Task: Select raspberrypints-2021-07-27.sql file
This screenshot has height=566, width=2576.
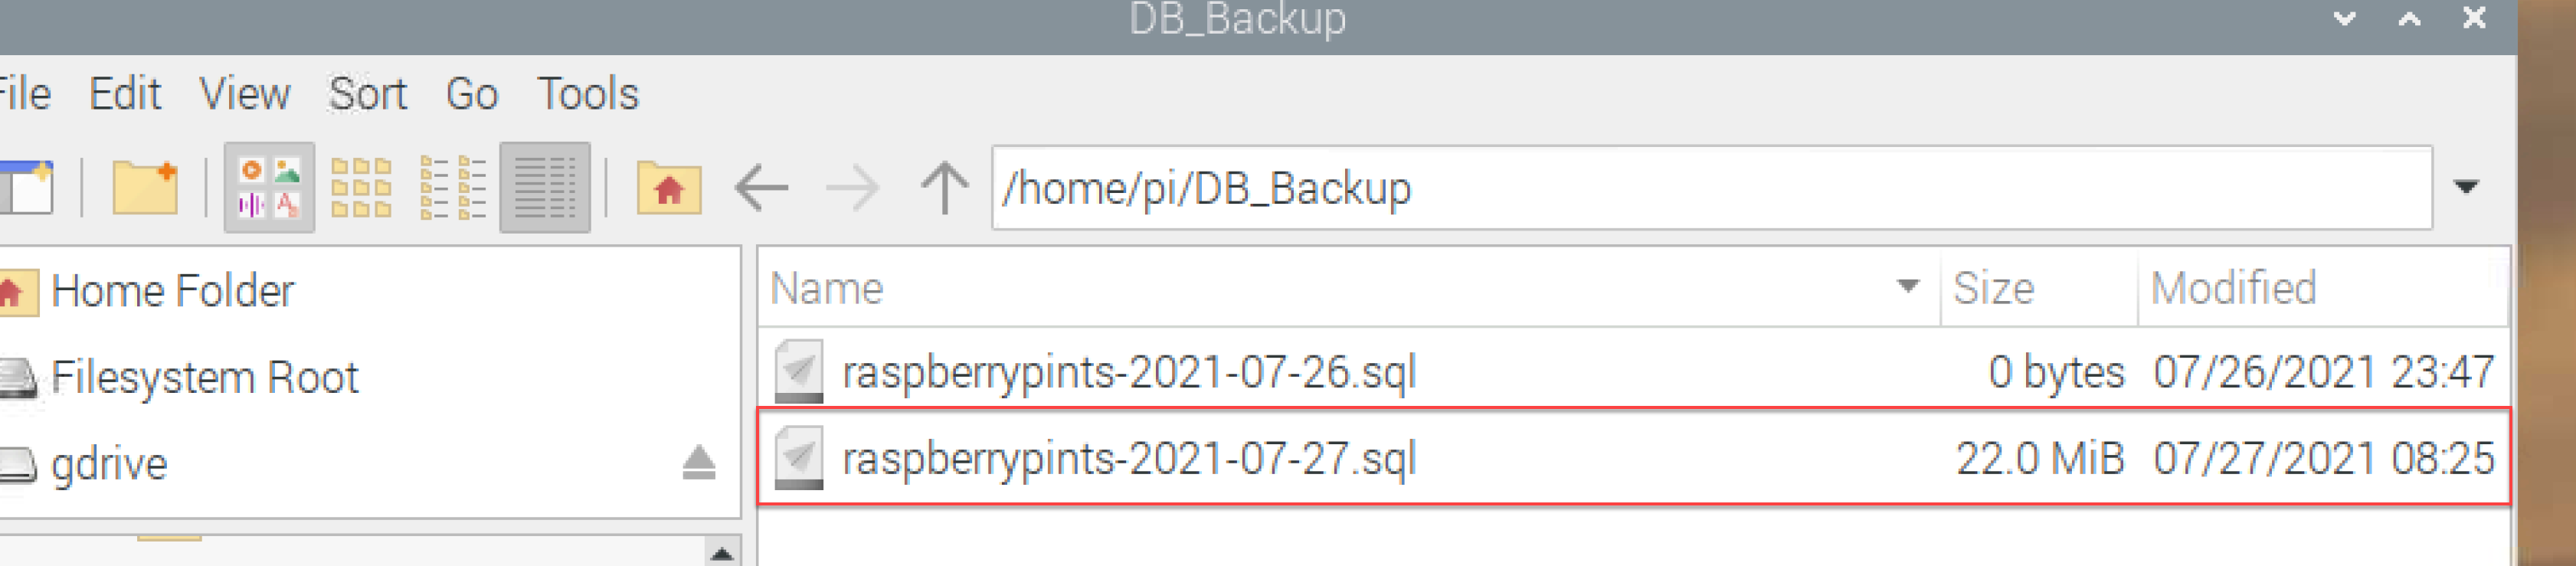Action: 1633,458
